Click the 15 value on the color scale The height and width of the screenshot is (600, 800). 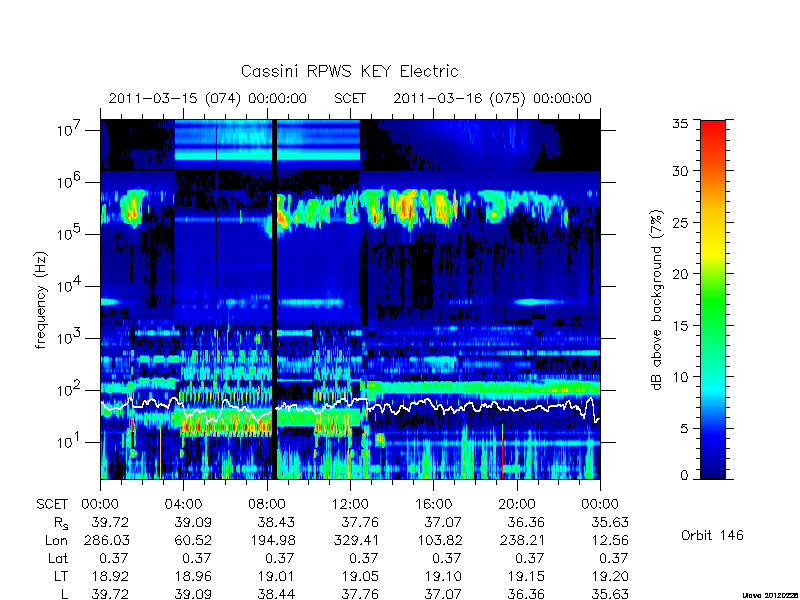680,326
